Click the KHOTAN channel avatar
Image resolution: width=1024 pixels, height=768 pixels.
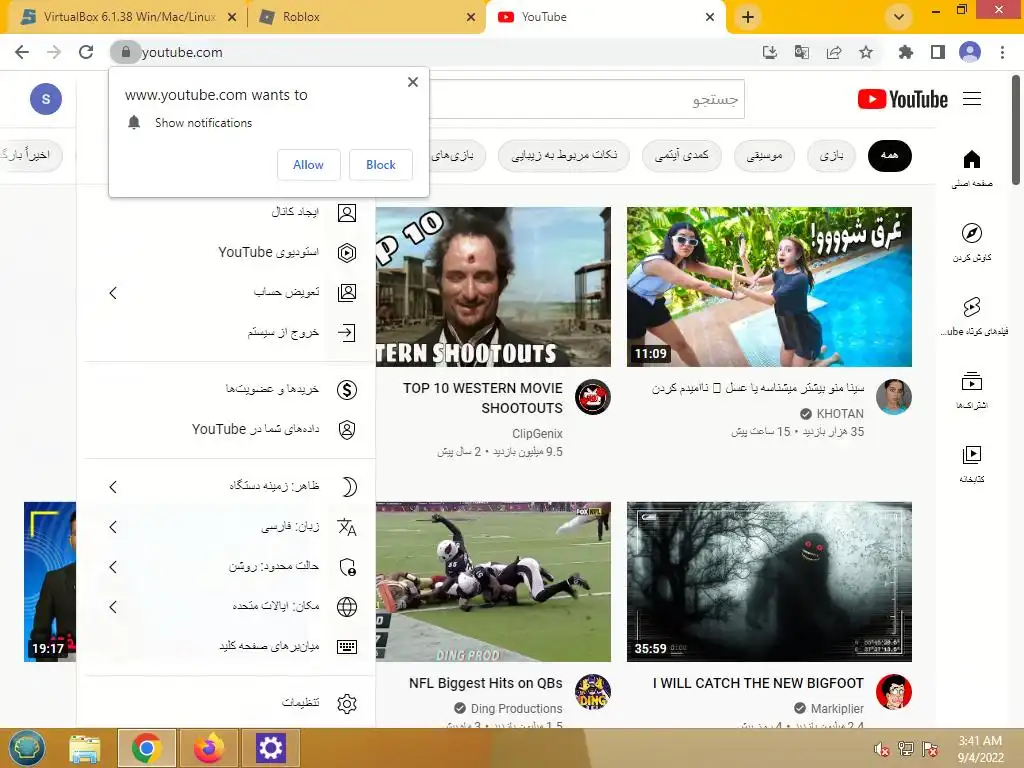tap(893, 397)
